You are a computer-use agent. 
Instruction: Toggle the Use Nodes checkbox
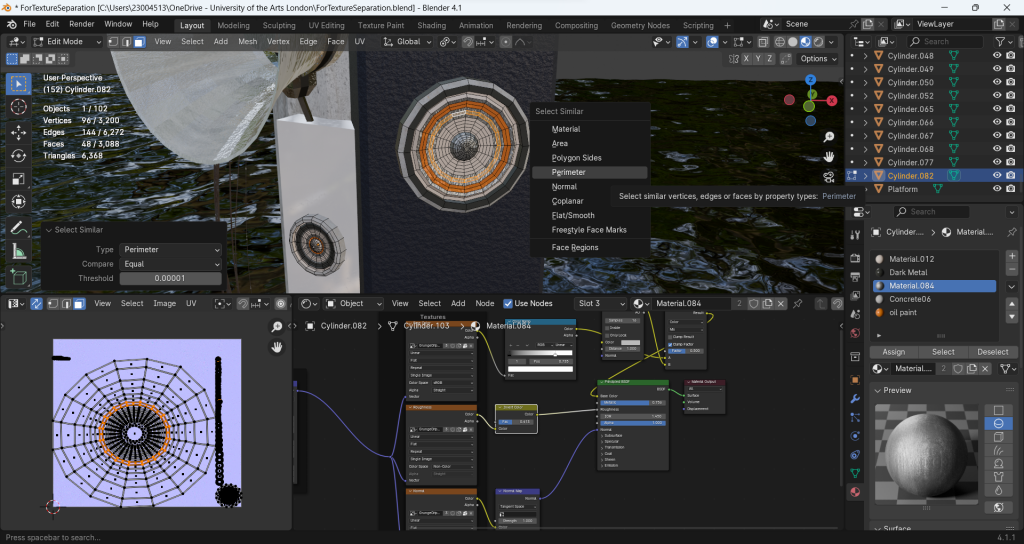click(x=507, y=303)
